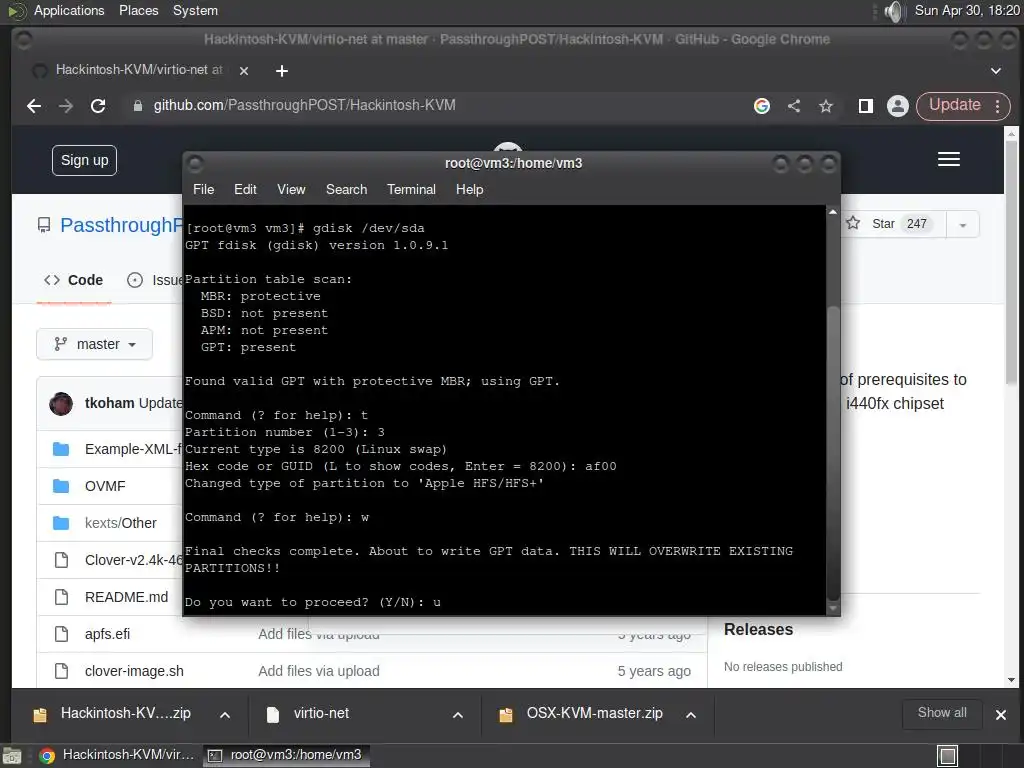Go back in Chrome history
Viewport: 1024px width, 768px height.
pyautogui.click(x=34, y=106)
